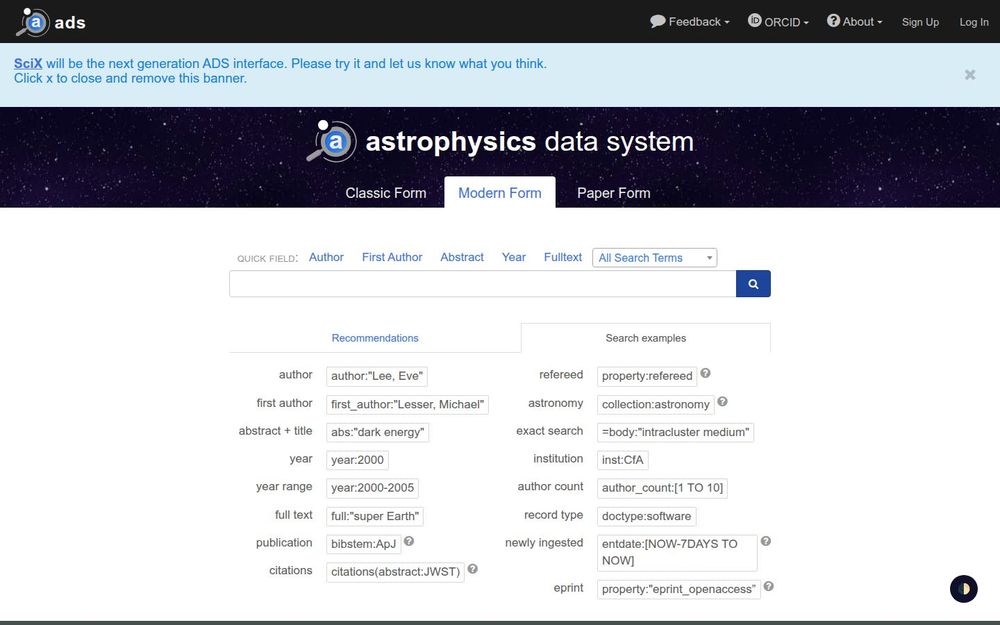The width and height of the screenshot is (1000, 625).
Task: Open the All Search Terms dropdown
Action: pyautogui.click(x=654, y=258)
